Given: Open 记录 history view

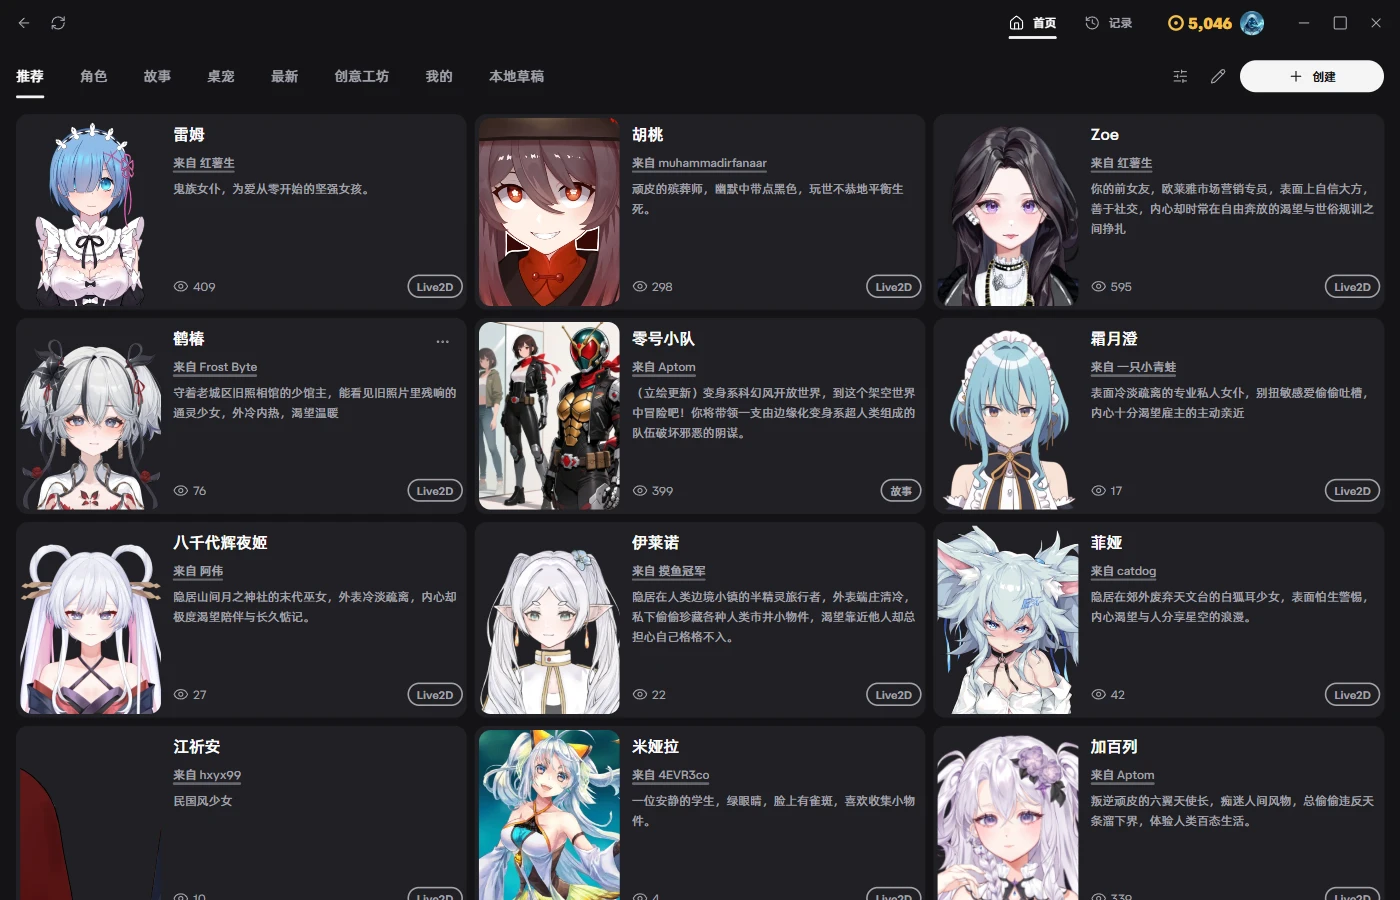Looking at the screenshot, I should (1109, 23).
